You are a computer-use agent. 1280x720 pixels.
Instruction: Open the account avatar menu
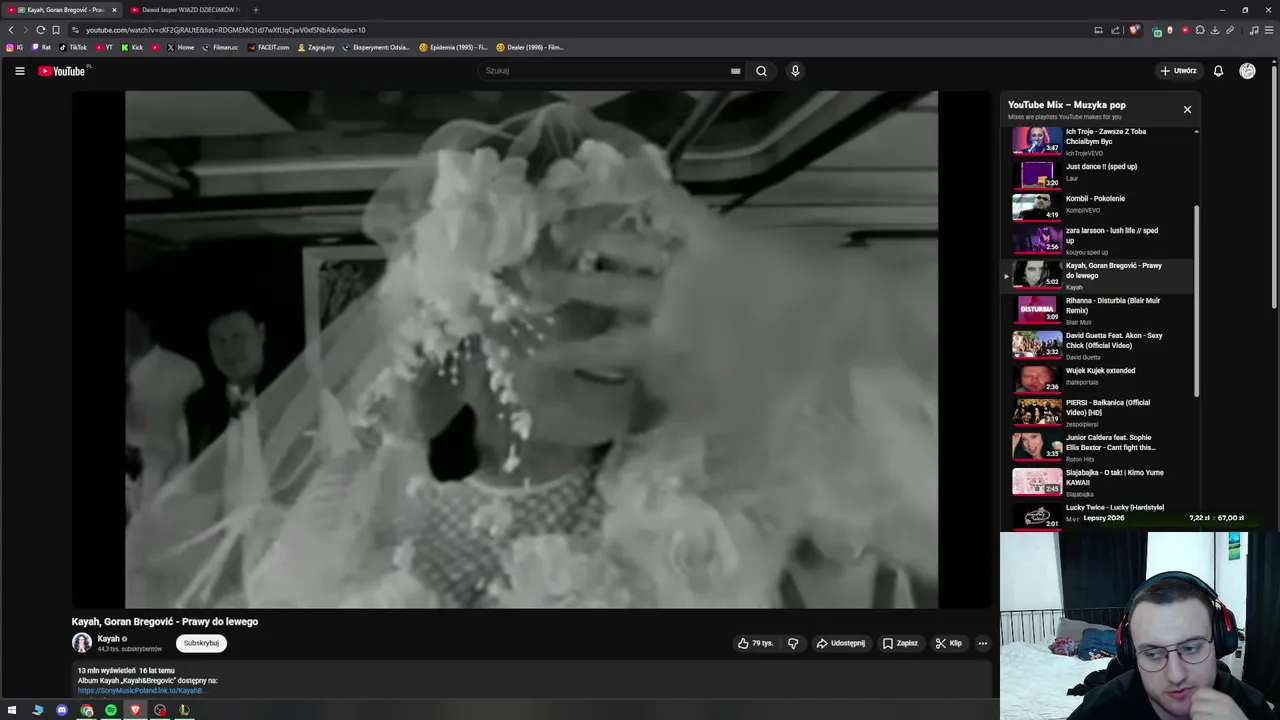pyautogui.click(x=1247, y=71)
